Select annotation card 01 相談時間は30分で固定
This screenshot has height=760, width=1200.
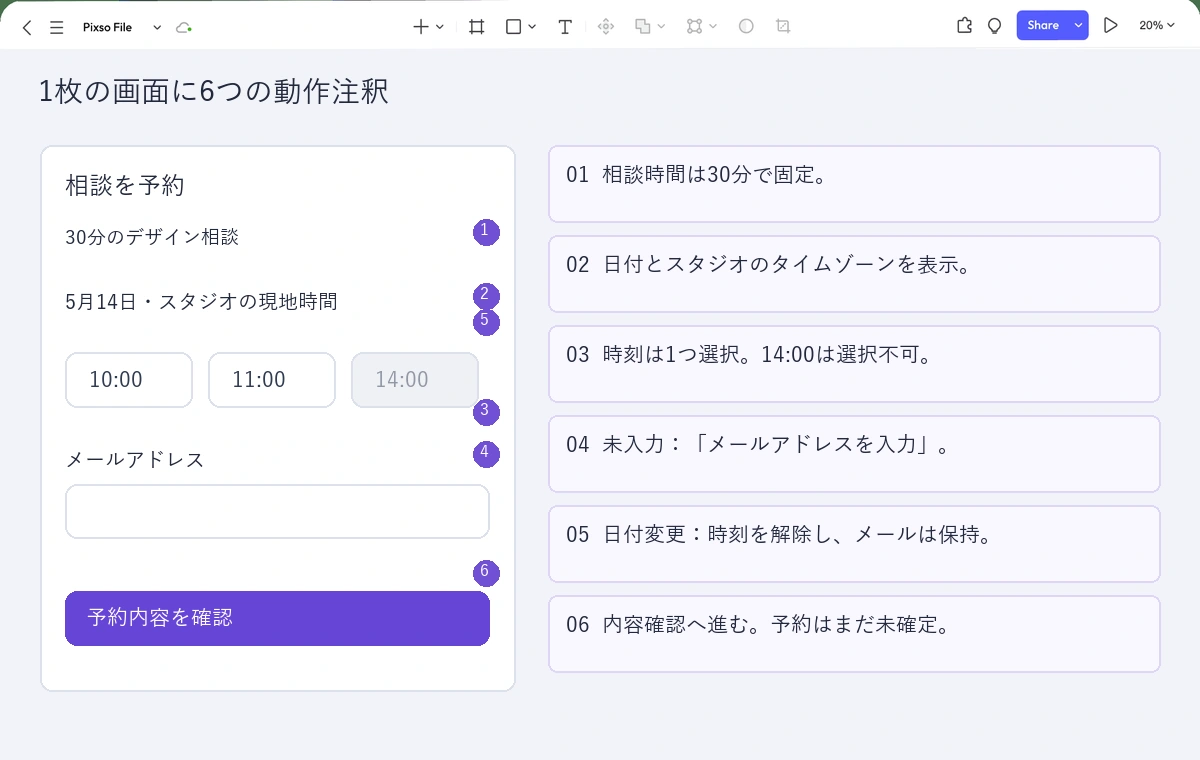pos(854,184)
